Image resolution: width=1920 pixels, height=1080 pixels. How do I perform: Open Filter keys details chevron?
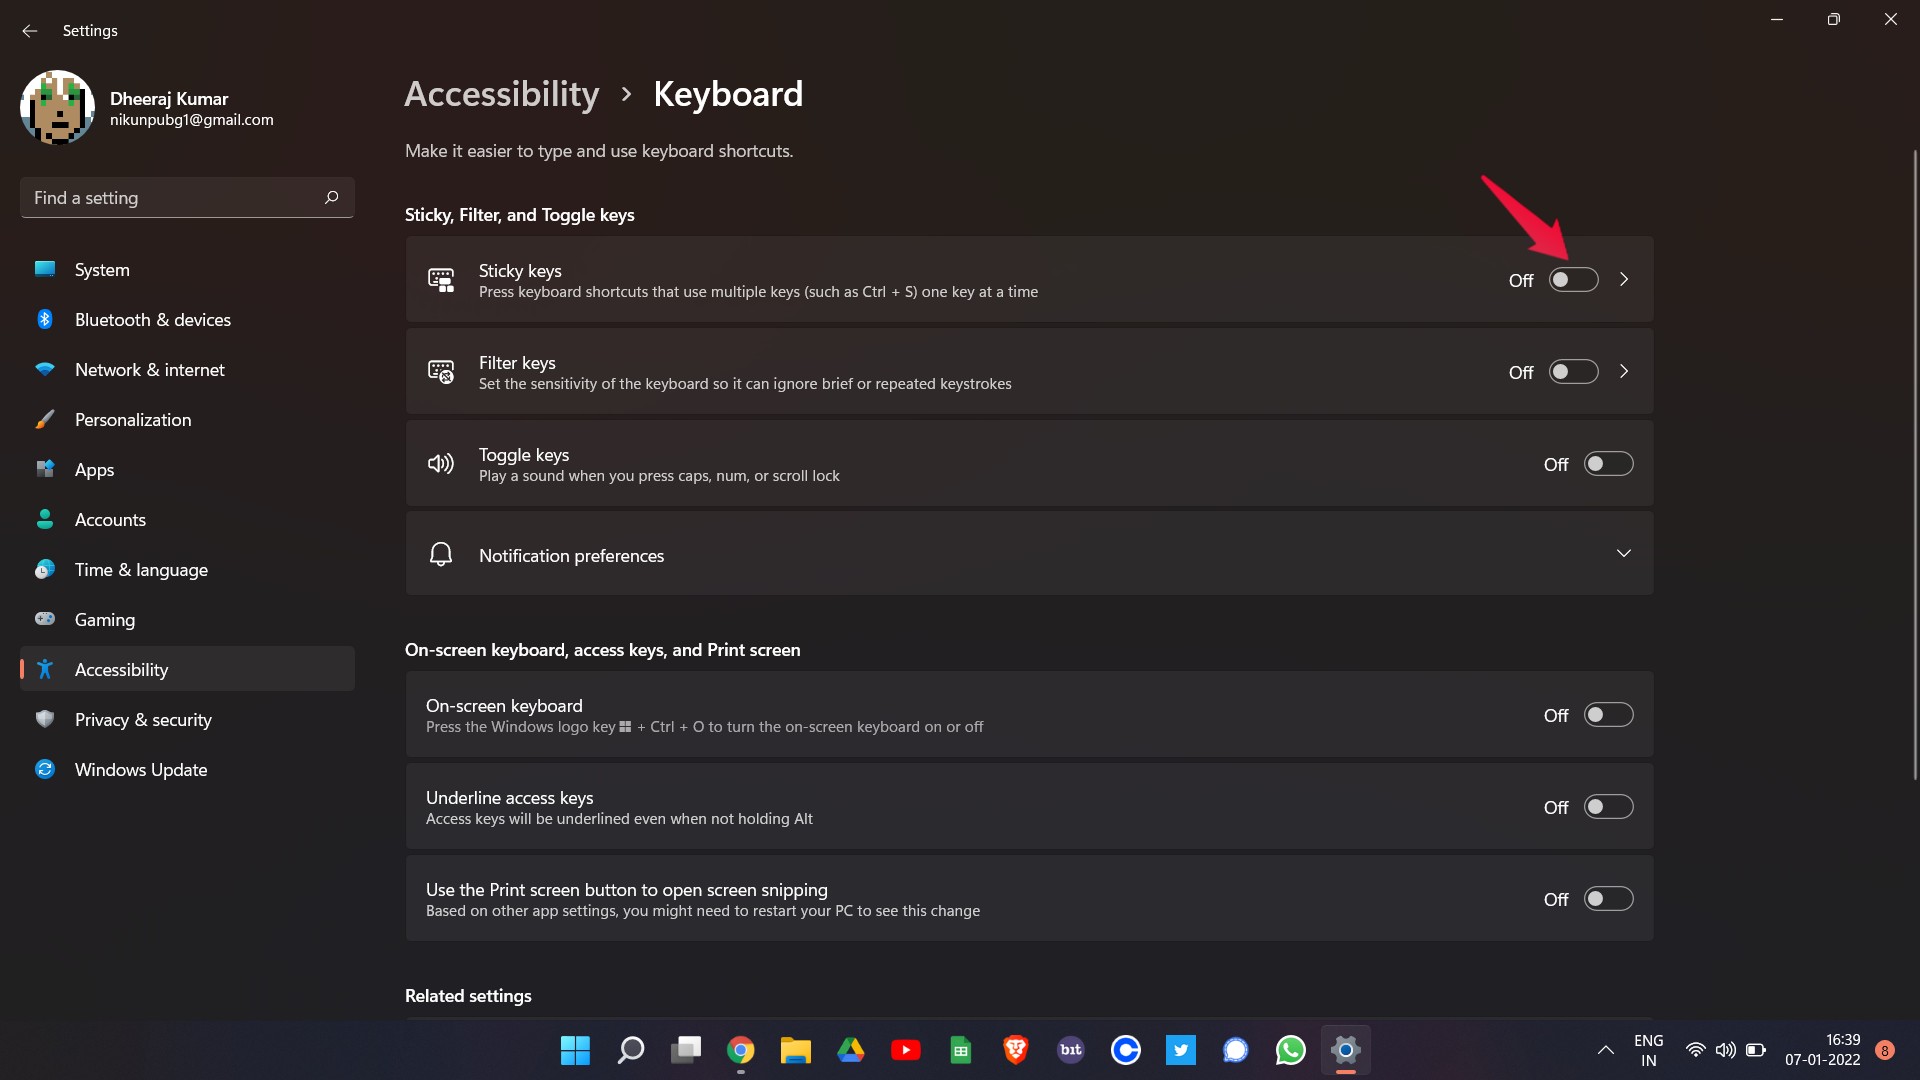[1624, 372]
